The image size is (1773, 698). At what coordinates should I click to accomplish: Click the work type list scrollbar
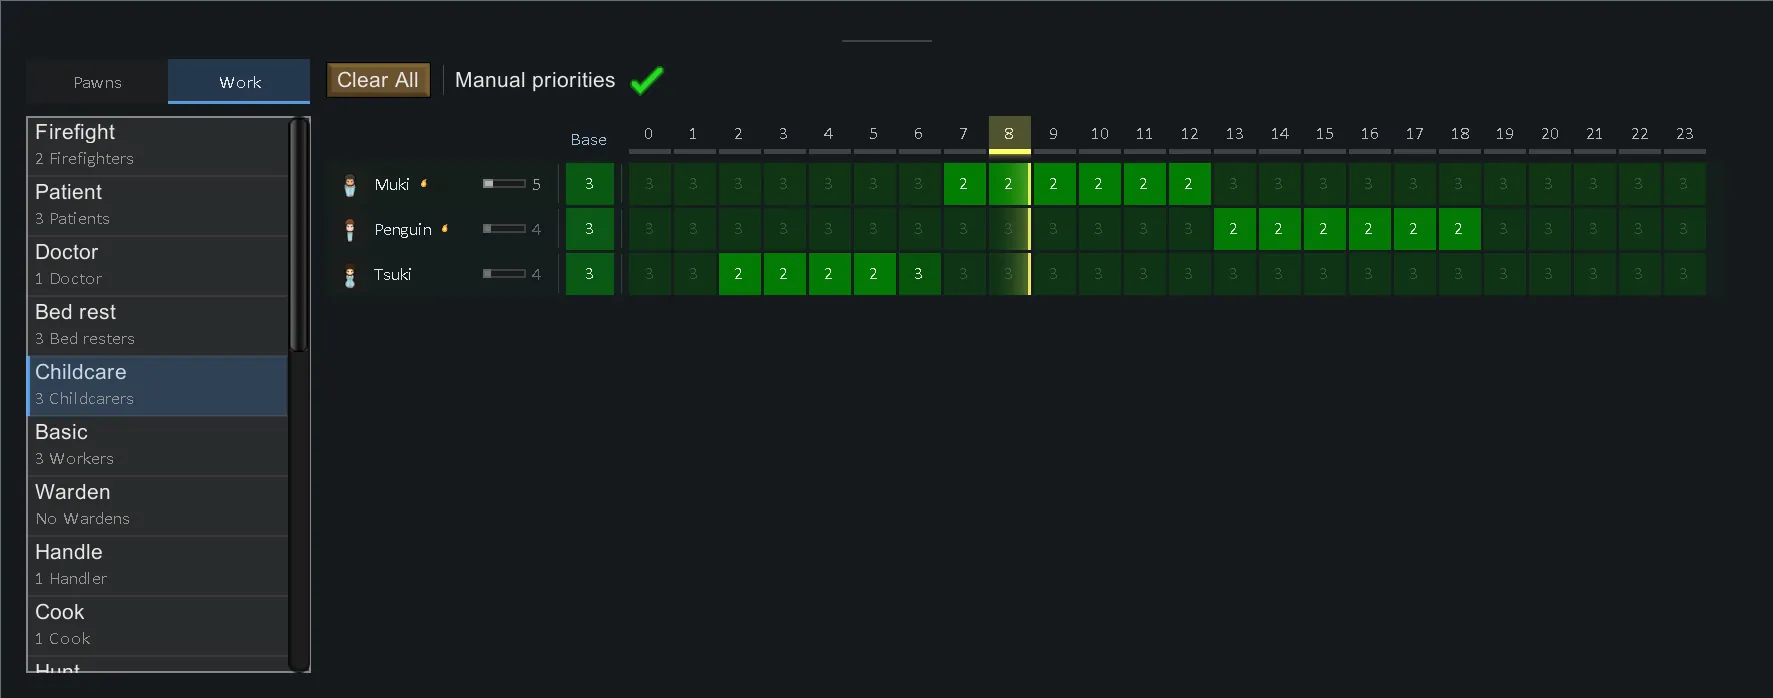(x=298, y=235)
